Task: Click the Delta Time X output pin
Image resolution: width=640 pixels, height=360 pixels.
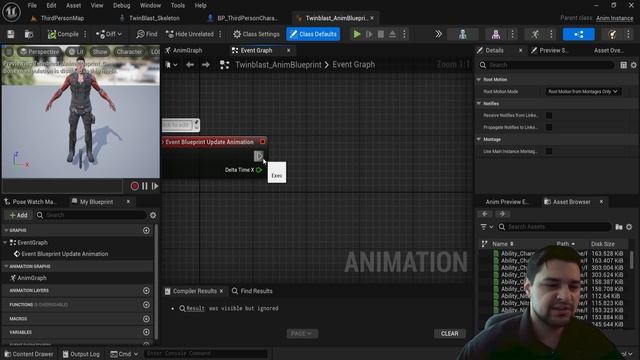Action: point(259,170)
